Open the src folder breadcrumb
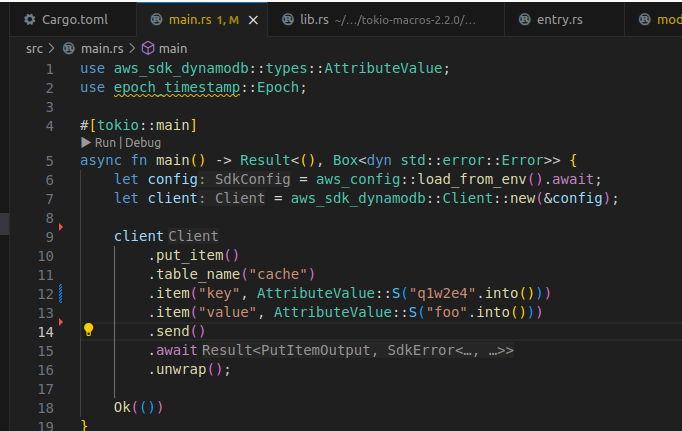 pyautogui.click(x=35, y=48)
